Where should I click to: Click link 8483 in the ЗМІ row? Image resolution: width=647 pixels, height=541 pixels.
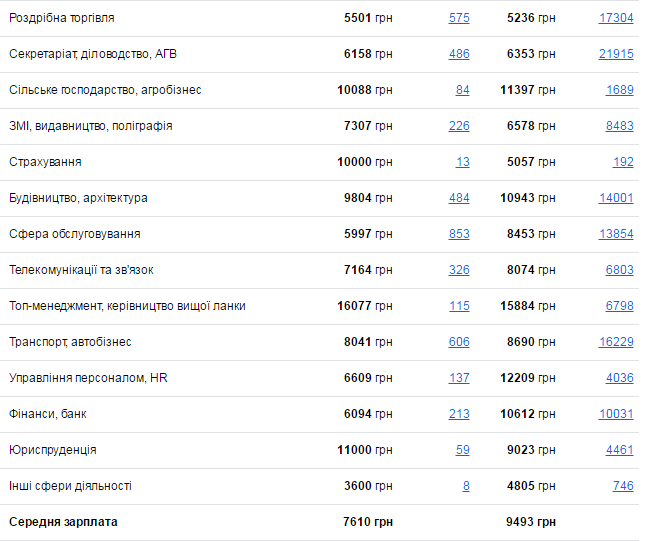619,126
